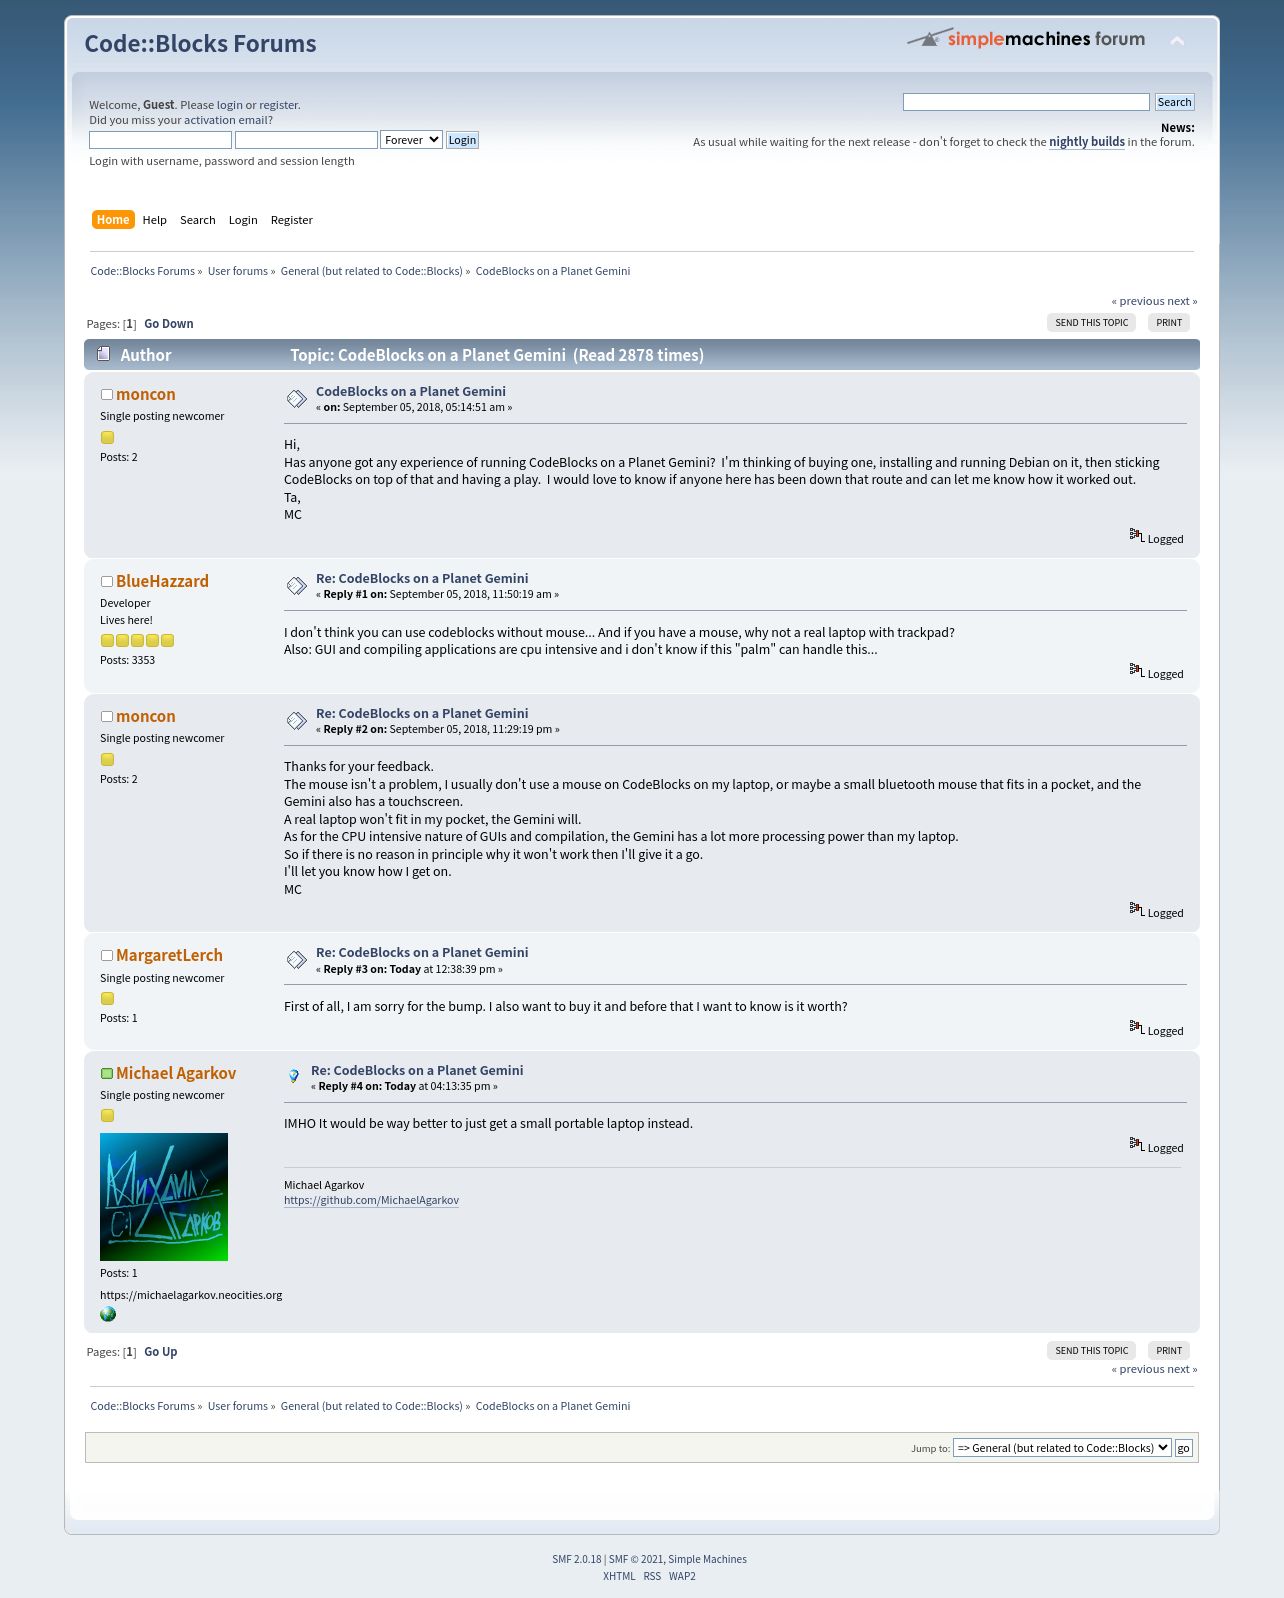Open Reply #4 post title link
The height and width of the screenshot is (1598, 1284).
click(x=417, y=1071)
